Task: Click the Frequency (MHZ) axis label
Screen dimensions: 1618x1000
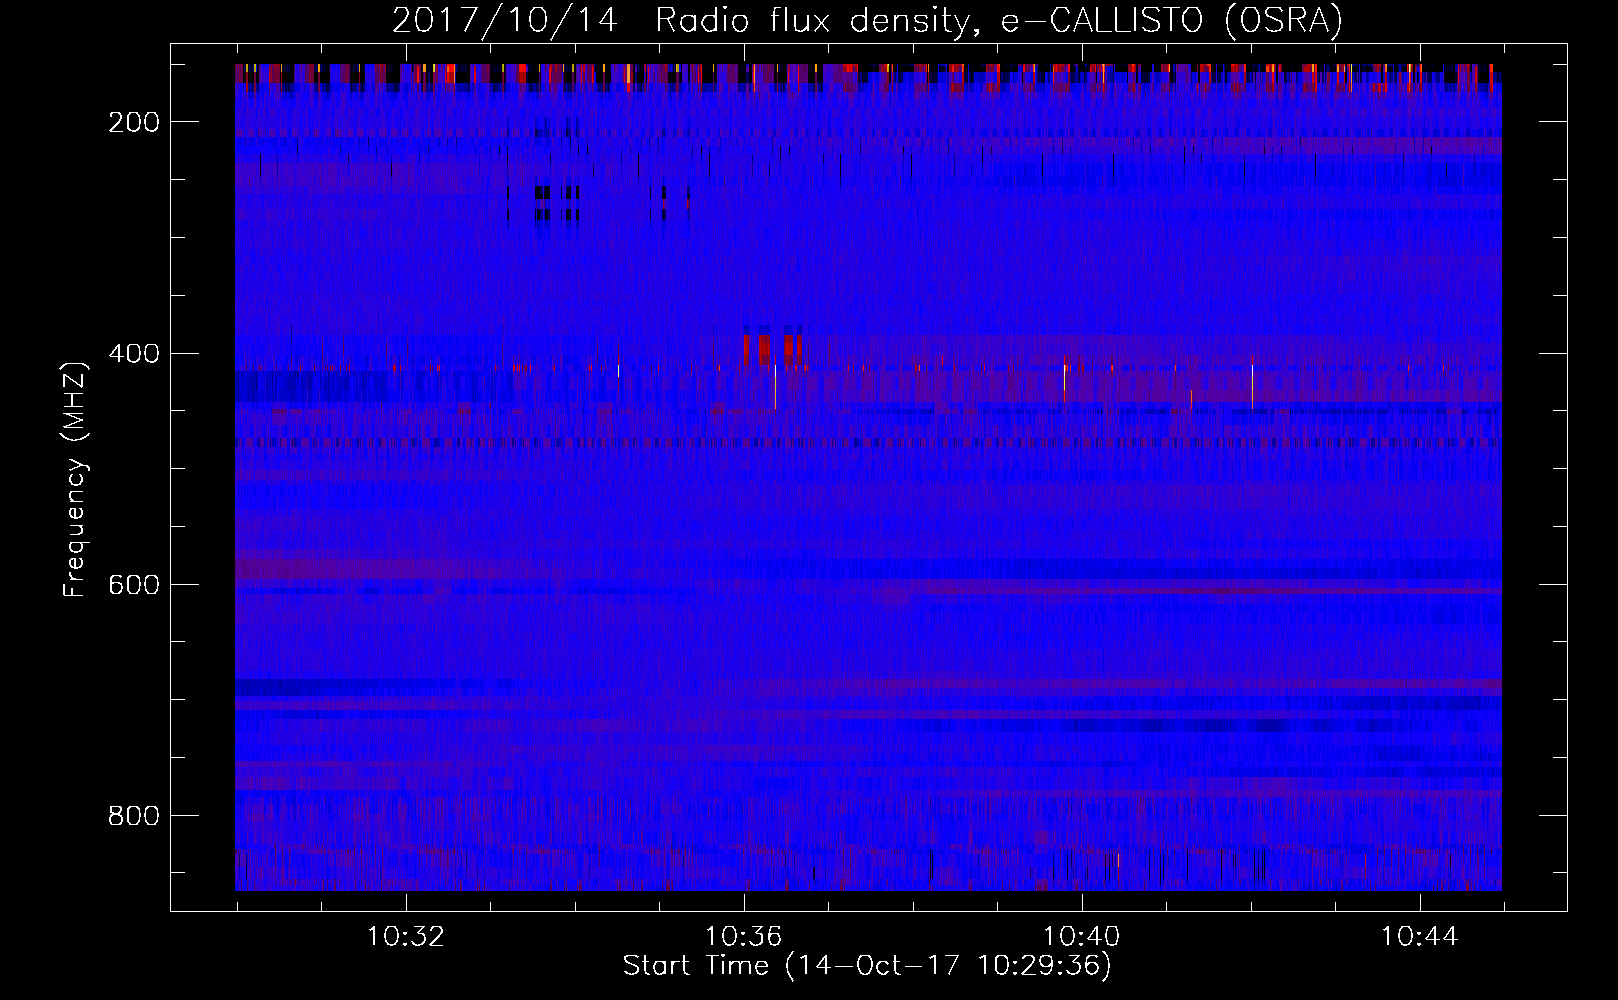Action: point(75,479)
